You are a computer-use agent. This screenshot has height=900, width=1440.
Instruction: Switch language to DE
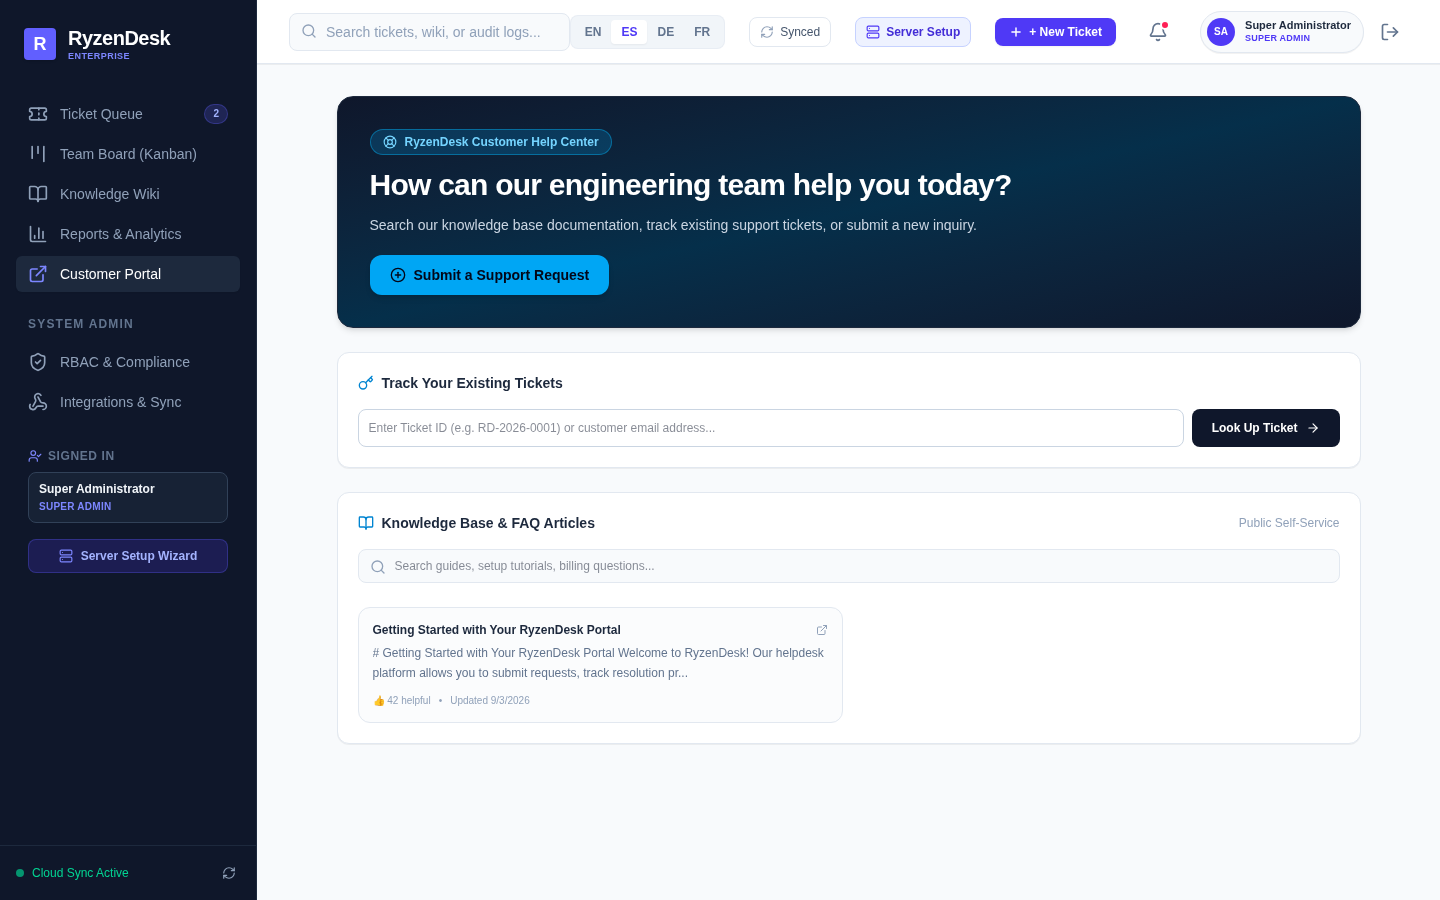pyautogui.click(x=666, y=32)
